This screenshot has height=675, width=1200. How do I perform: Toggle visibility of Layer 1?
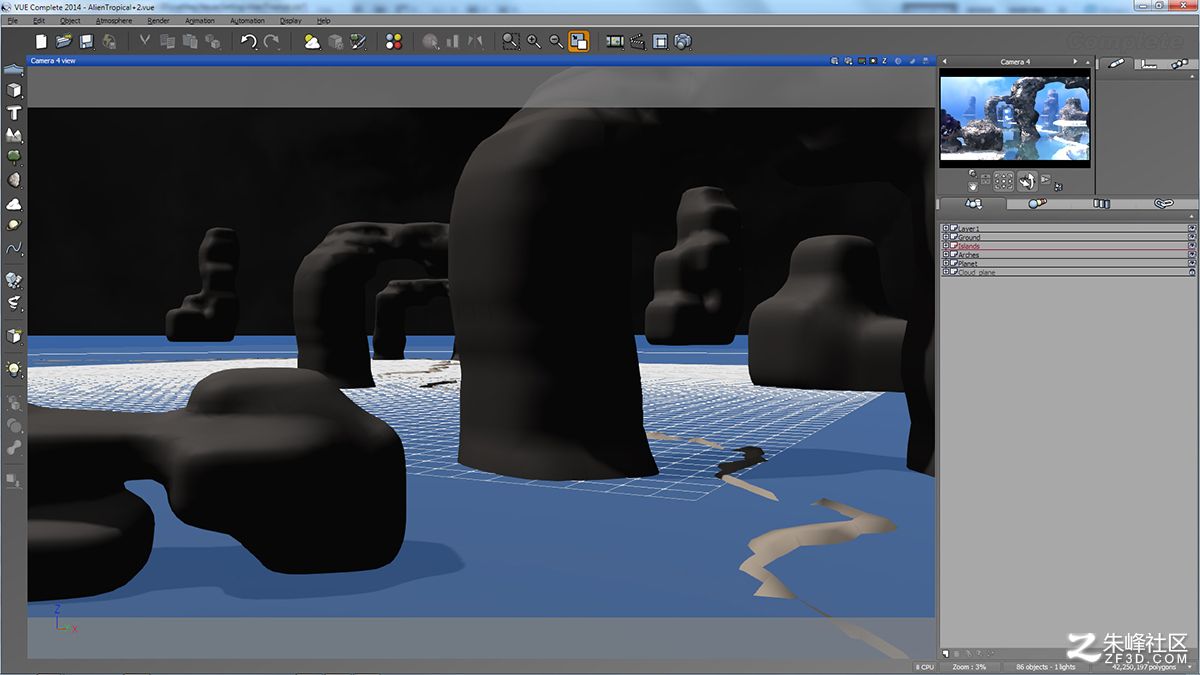point(1192,229)
